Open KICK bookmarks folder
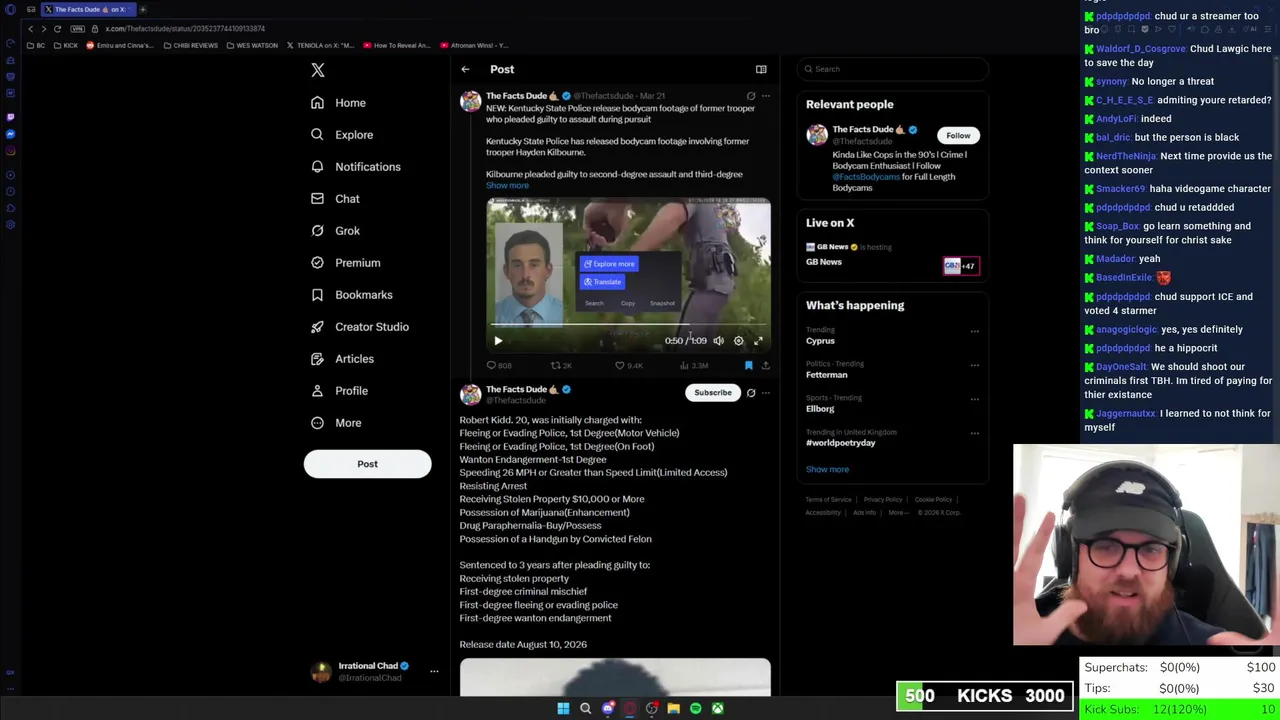 point(66,45)
